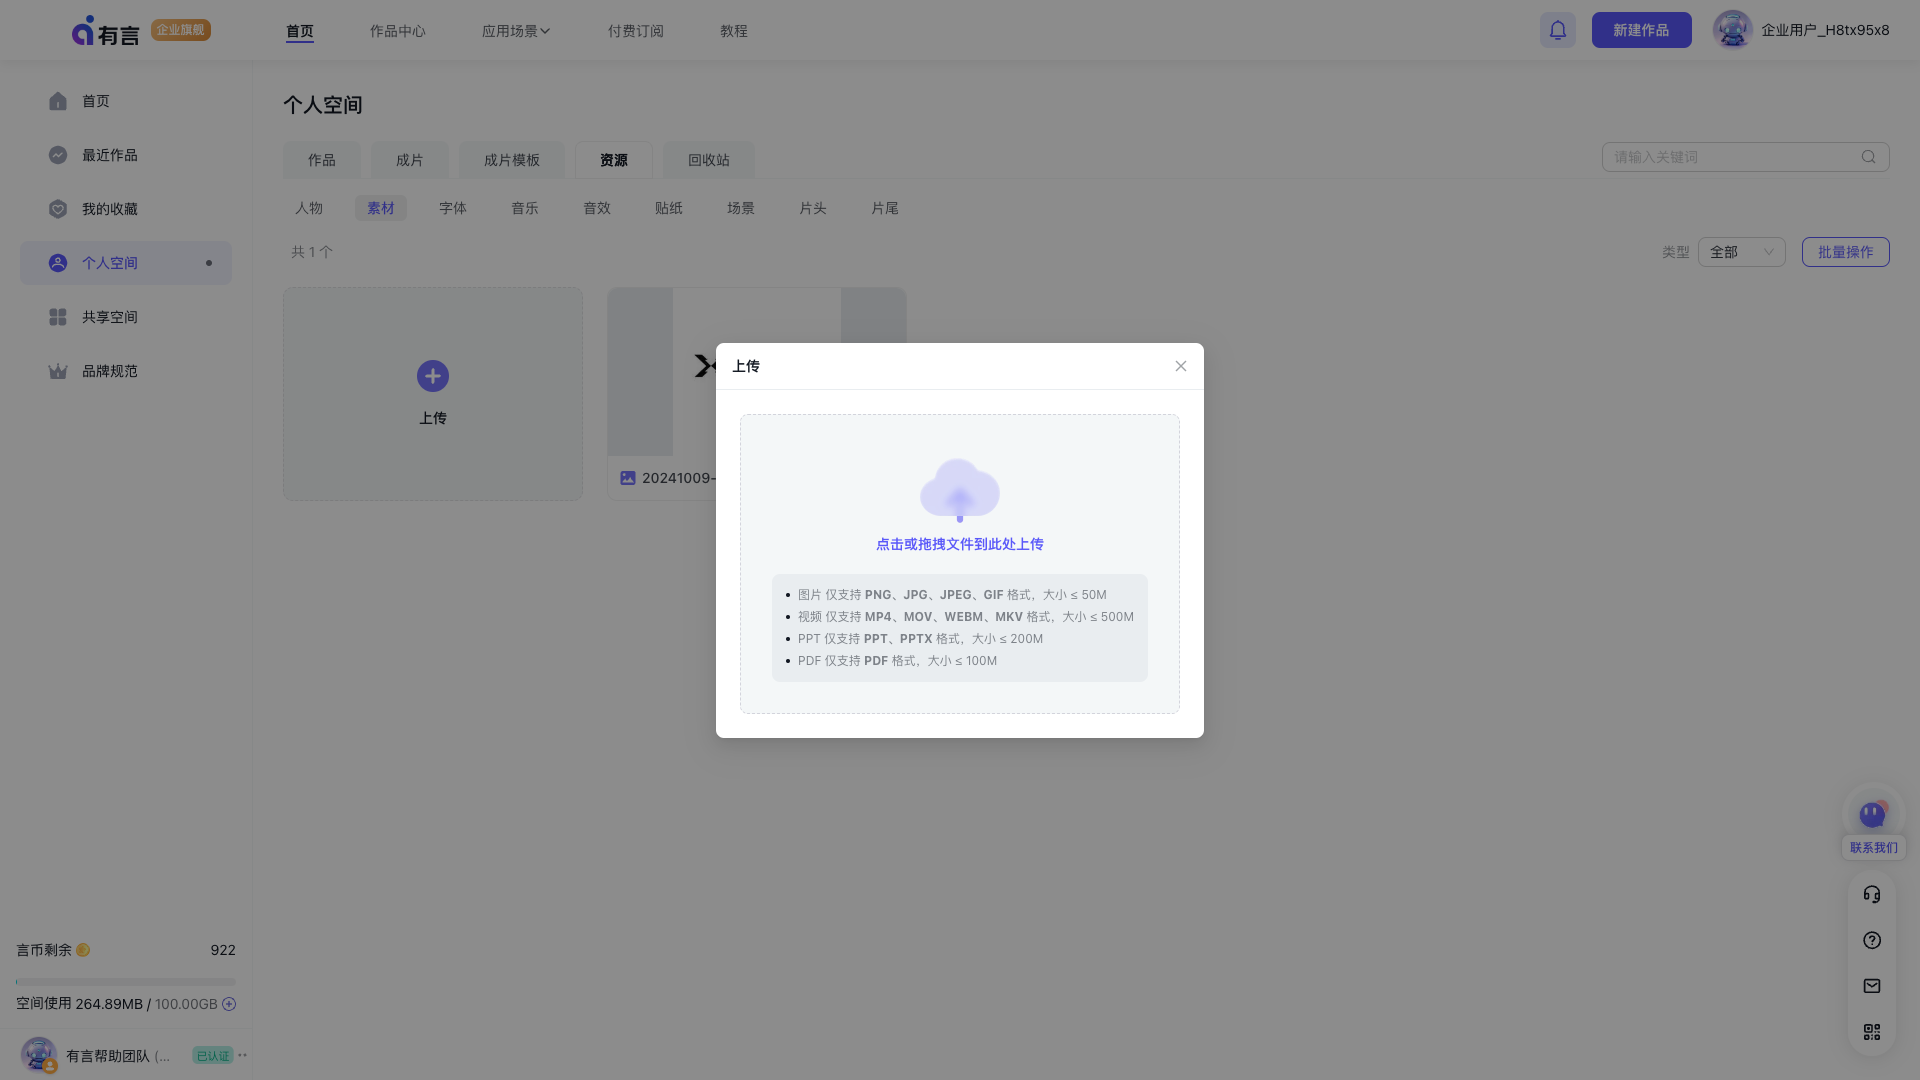Click the 最近作品 icon in the sidebar
The image size is (1920, 1080).
point(58,155)
